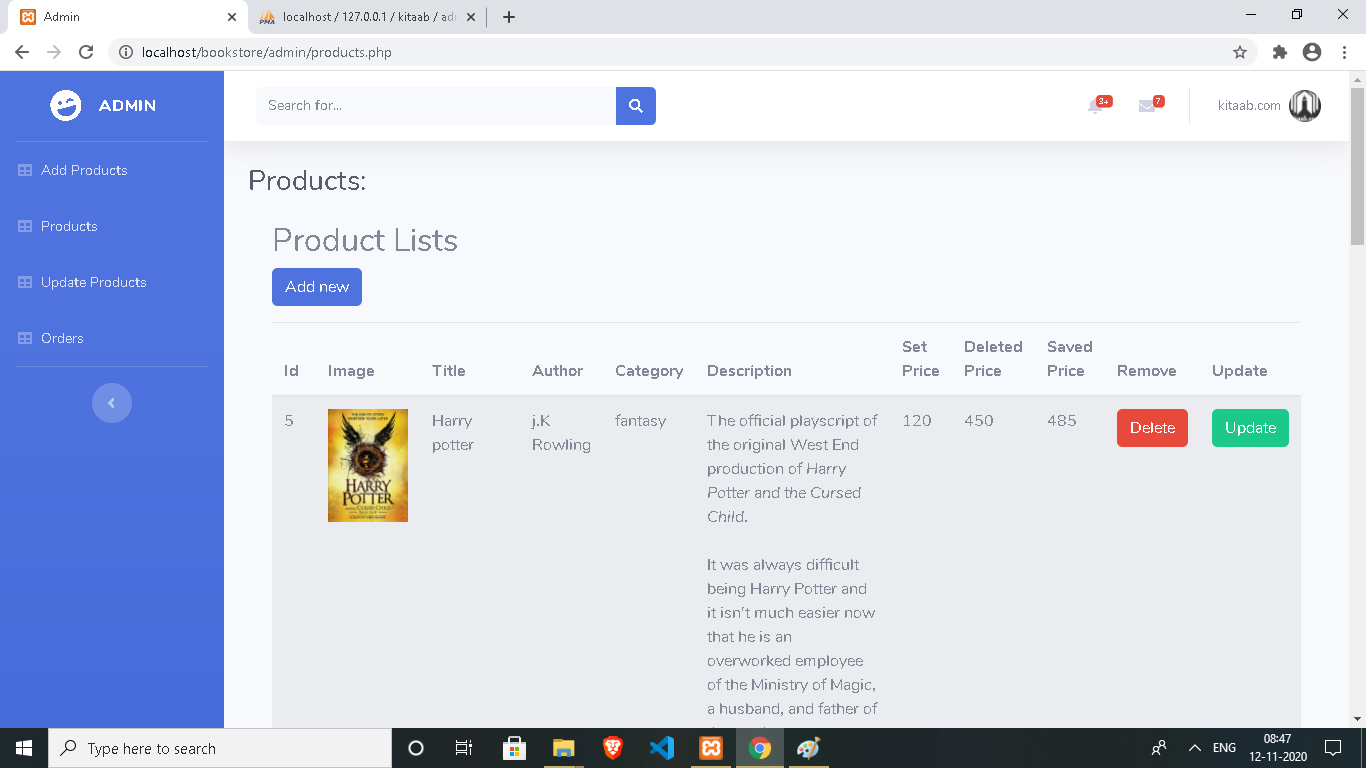Expand hidden icons in the system tray

(1193, 747)
